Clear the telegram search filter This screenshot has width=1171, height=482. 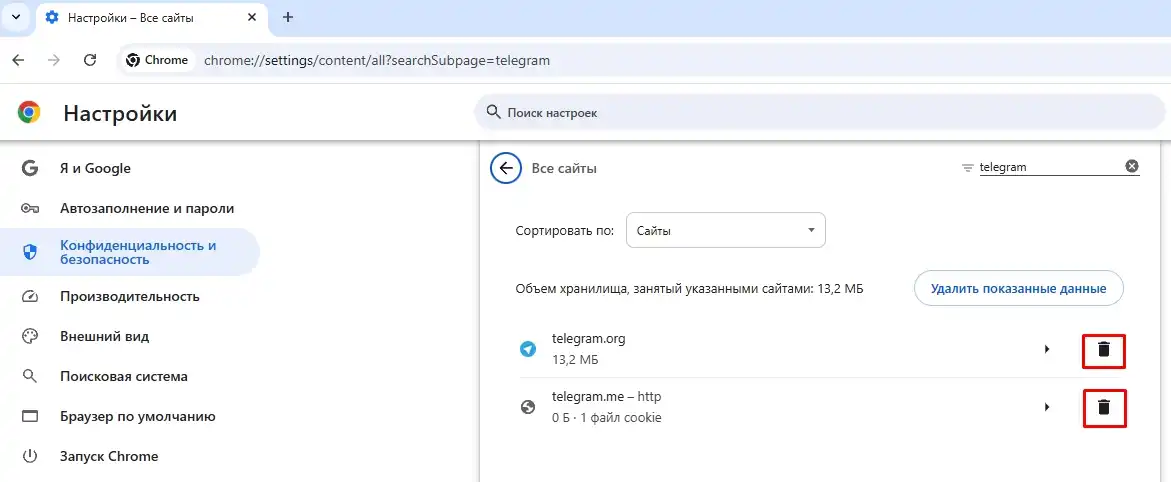(1132, 167)
